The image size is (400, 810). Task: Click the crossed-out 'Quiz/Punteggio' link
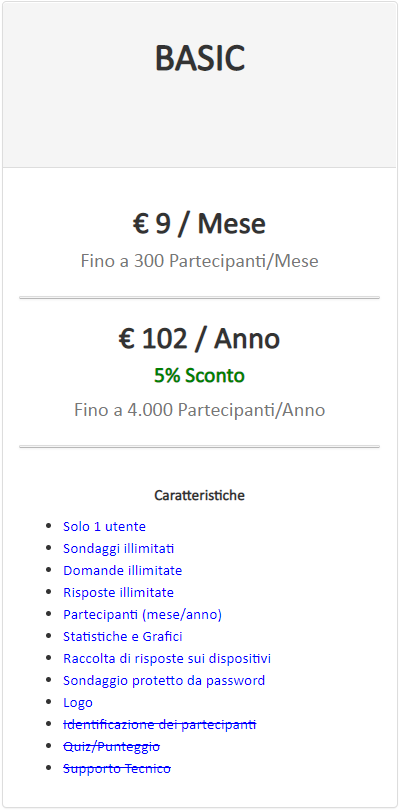coord(111,747)
